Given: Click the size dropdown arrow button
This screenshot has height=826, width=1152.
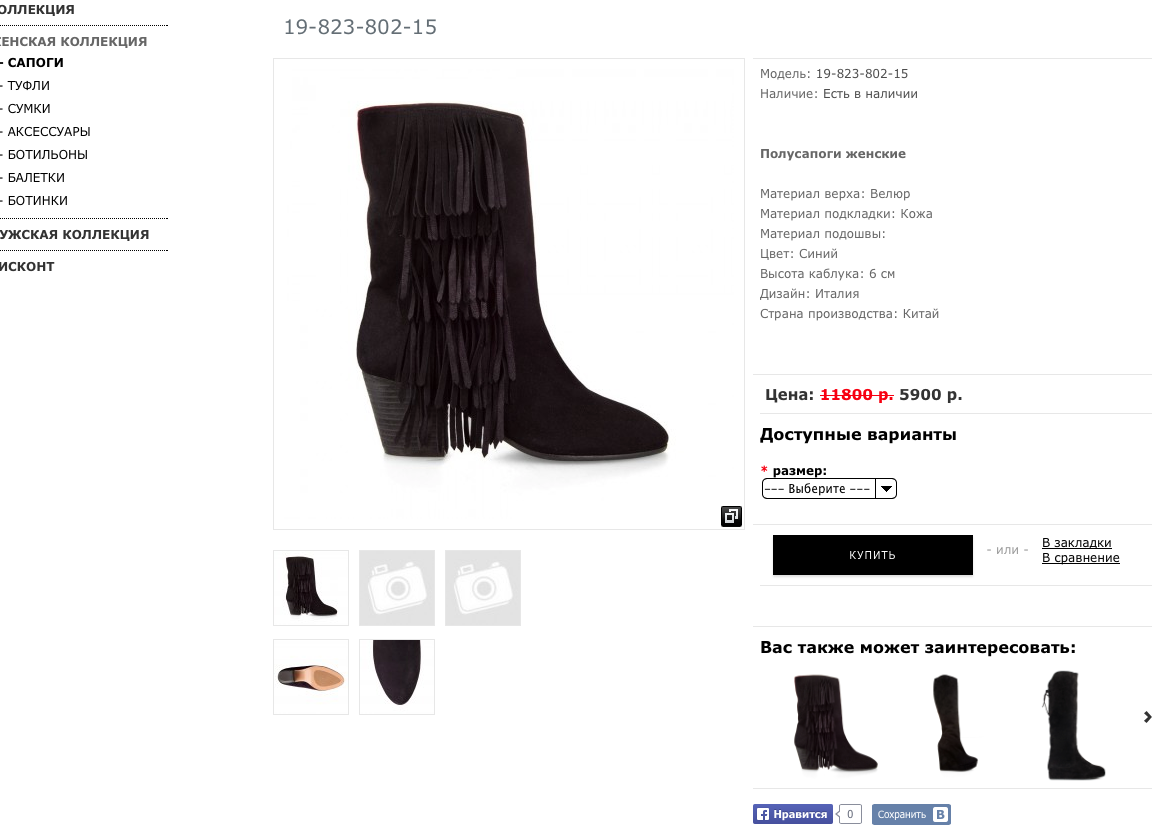Looking at the screenshot, I should click(x=886, y=489).
